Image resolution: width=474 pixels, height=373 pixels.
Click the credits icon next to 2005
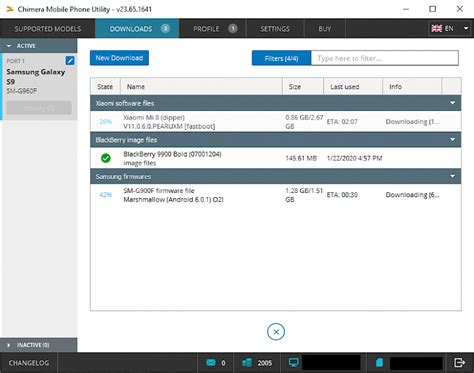click(x=247, y=362)
